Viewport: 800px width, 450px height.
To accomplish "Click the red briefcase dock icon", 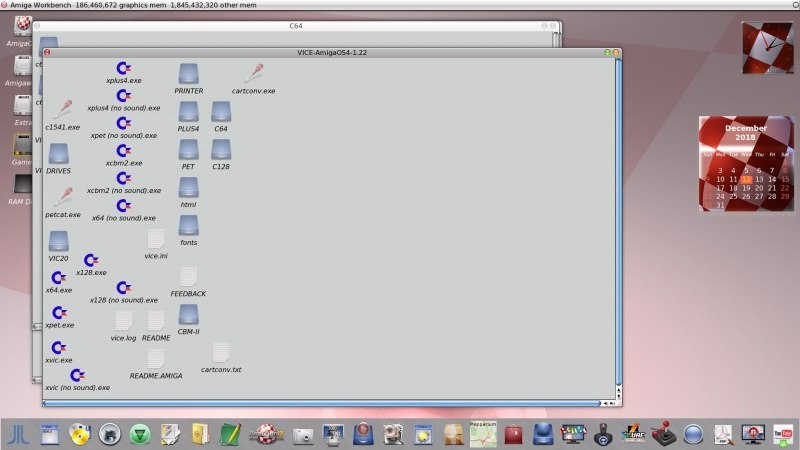I will point(513,435).
